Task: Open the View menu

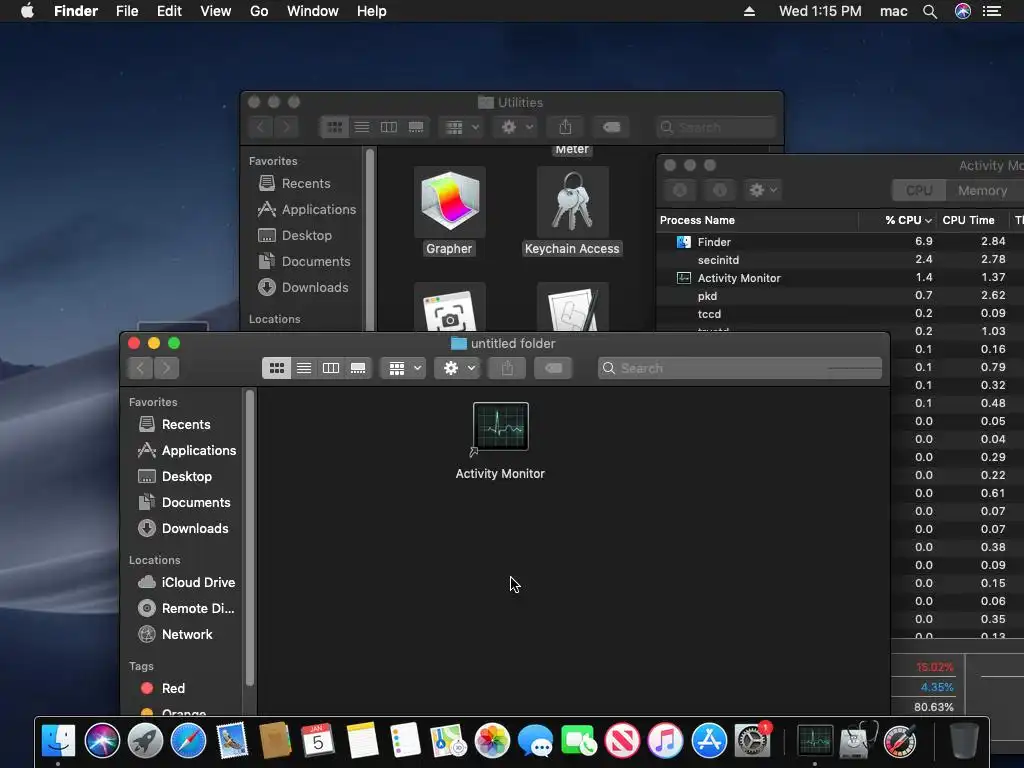Action: click(216, 11)
